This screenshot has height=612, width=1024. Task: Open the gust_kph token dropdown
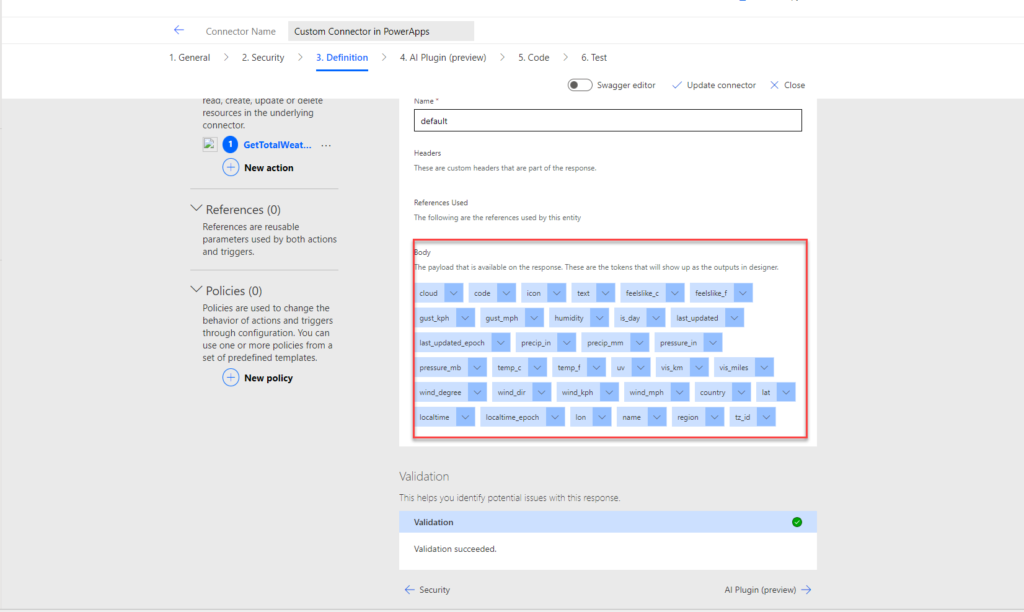tap(465, 318)
